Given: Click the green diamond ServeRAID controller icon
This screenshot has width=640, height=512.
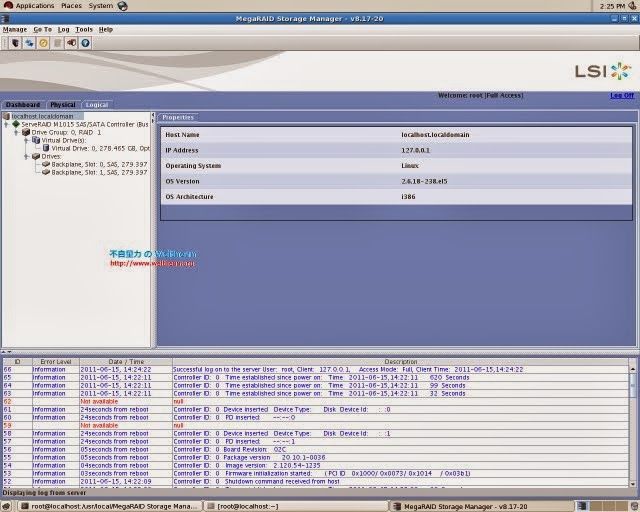Looking at the screenshot, I should [16, 124].
